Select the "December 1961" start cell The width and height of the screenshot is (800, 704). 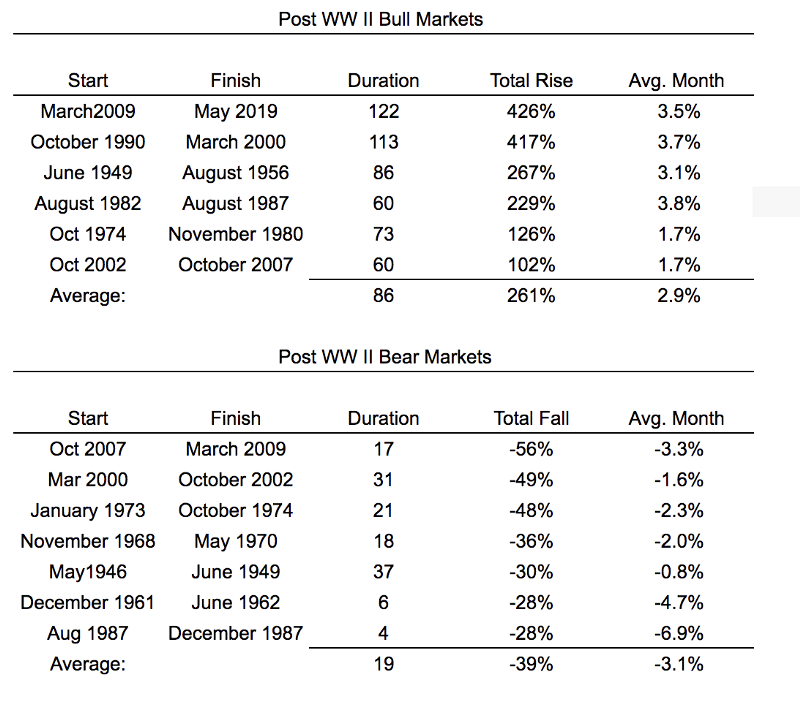[x=88, y=602]
